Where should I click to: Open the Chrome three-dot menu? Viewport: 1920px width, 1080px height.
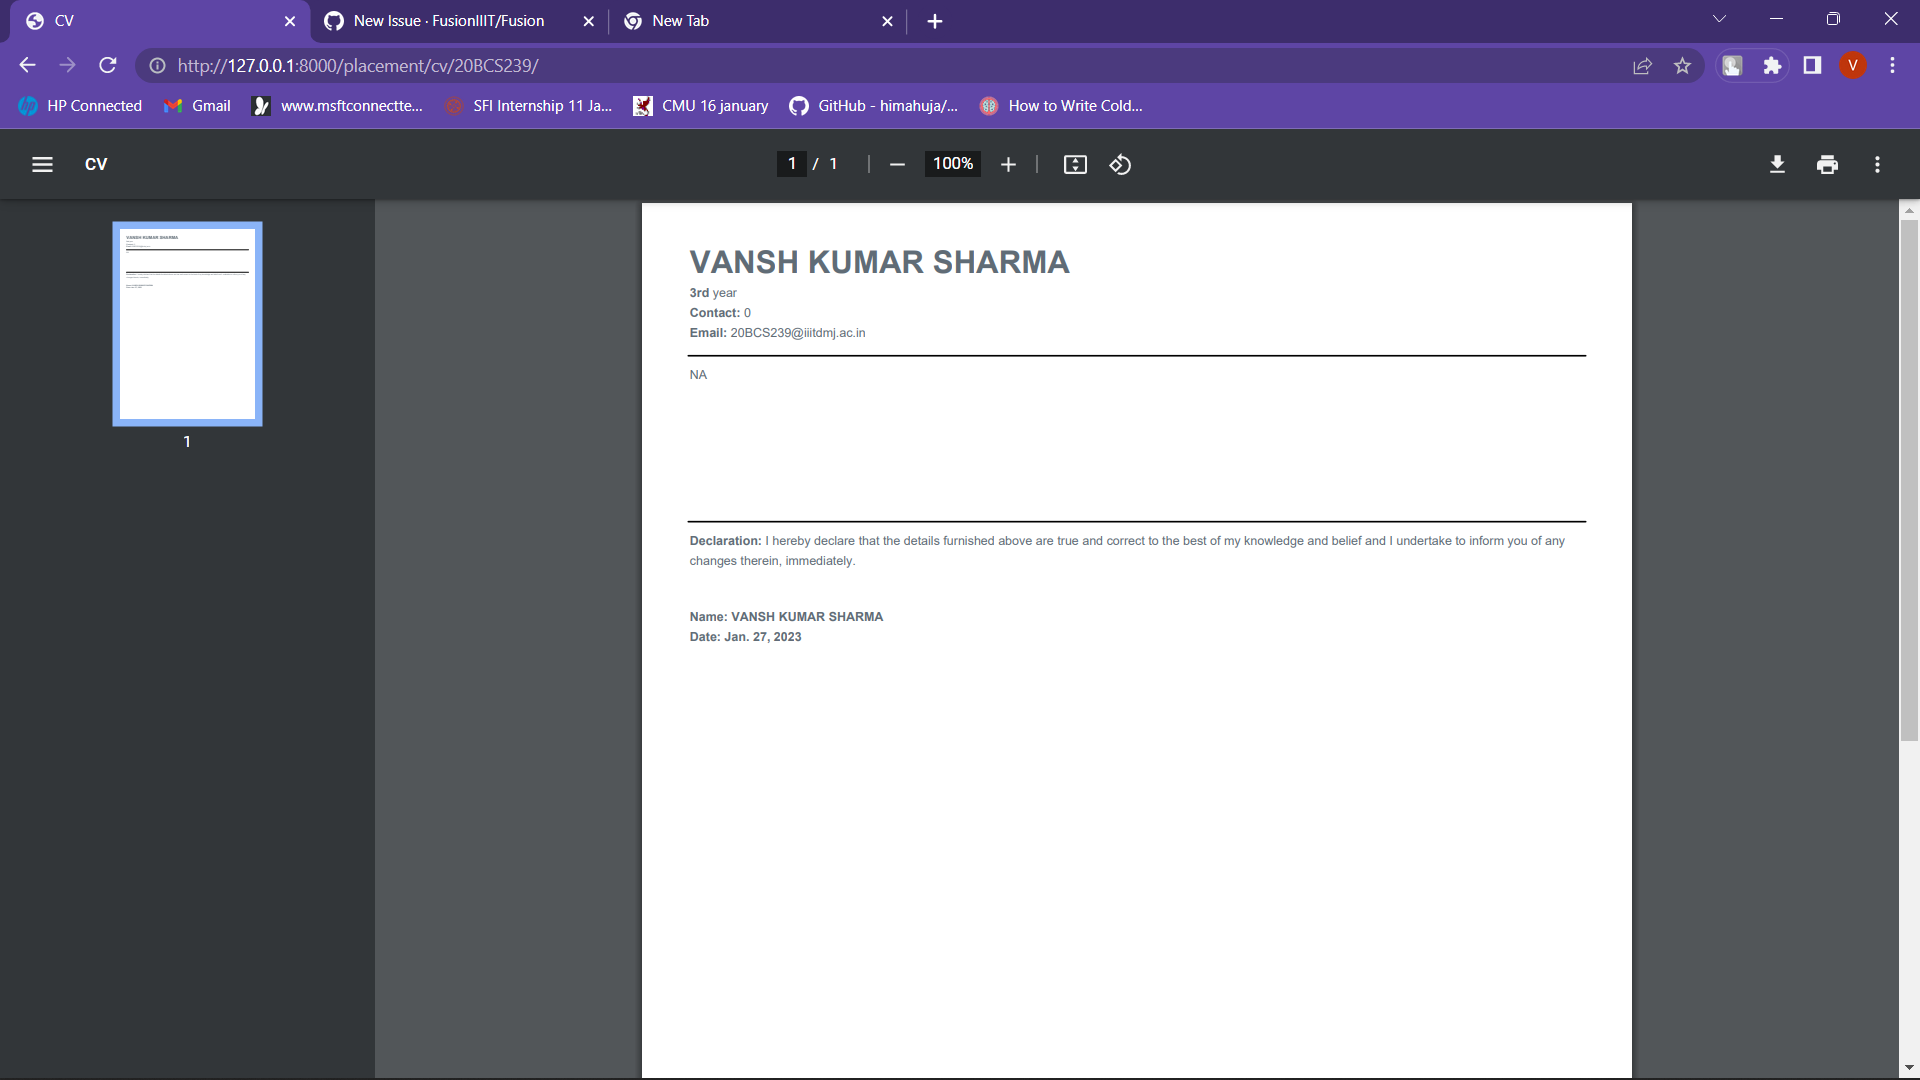(1892, 66)
